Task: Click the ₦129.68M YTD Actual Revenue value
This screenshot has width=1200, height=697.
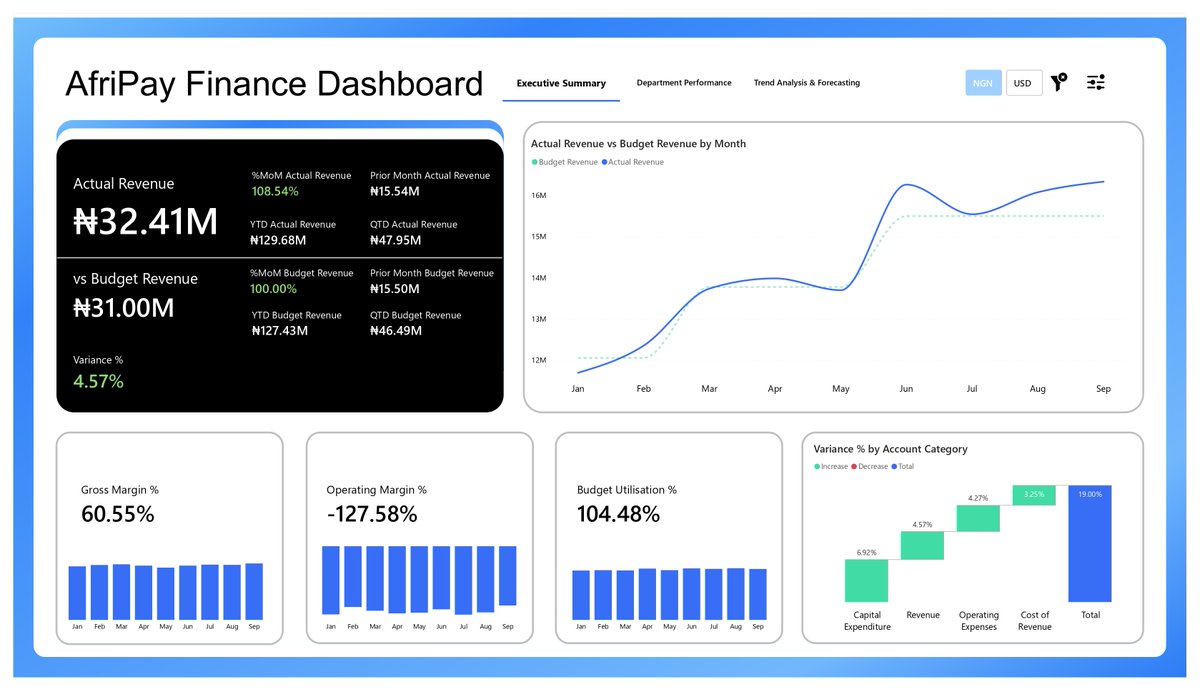Action: pyautogui.click(x=279, y=240)
